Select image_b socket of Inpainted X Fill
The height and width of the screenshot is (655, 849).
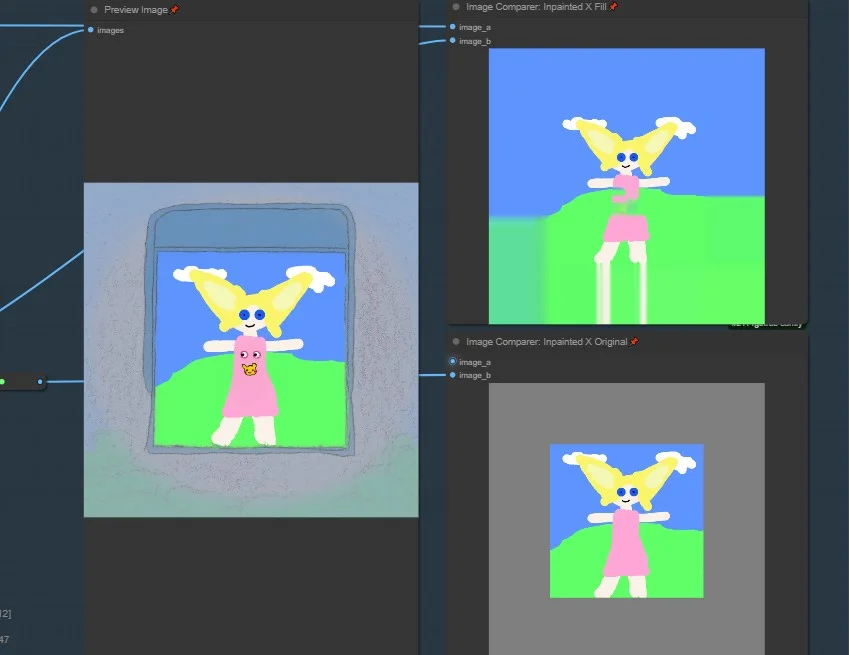pos(453,41)
